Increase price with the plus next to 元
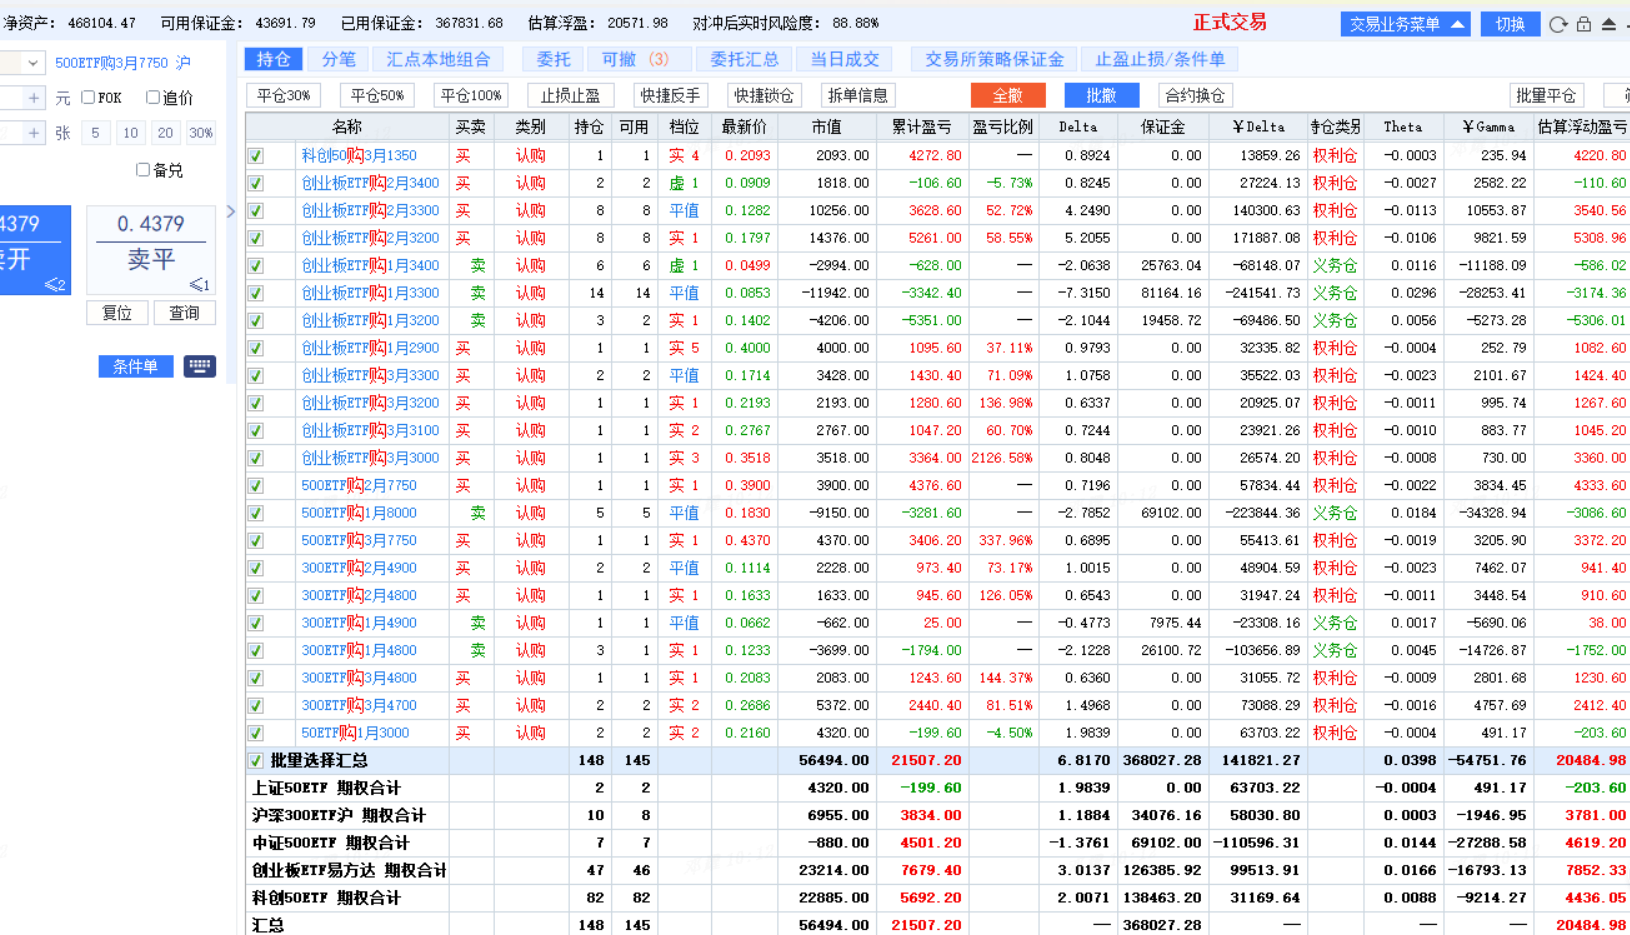This screenshot has width=1630, height=935. point(34,98)
